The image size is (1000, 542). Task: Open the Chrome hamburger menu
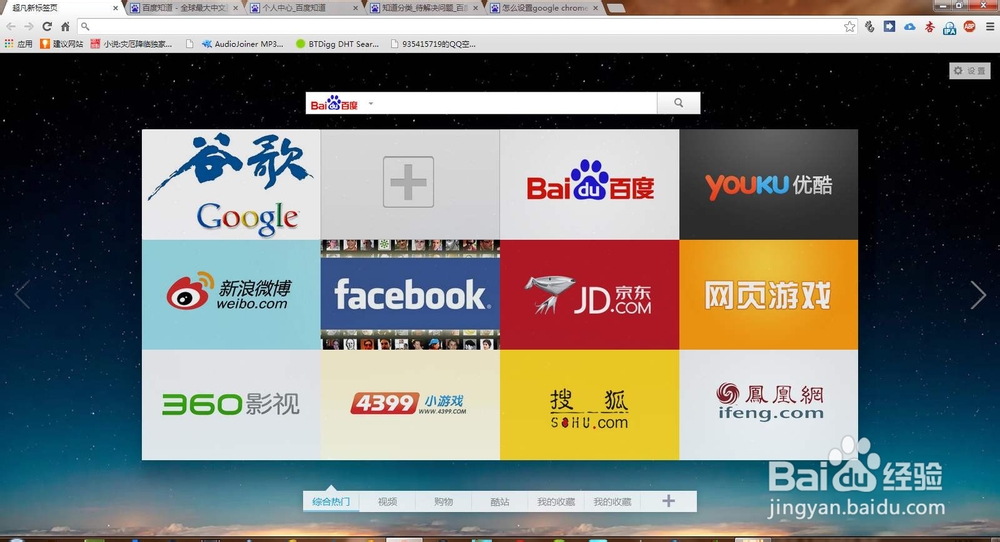[990, 26]
